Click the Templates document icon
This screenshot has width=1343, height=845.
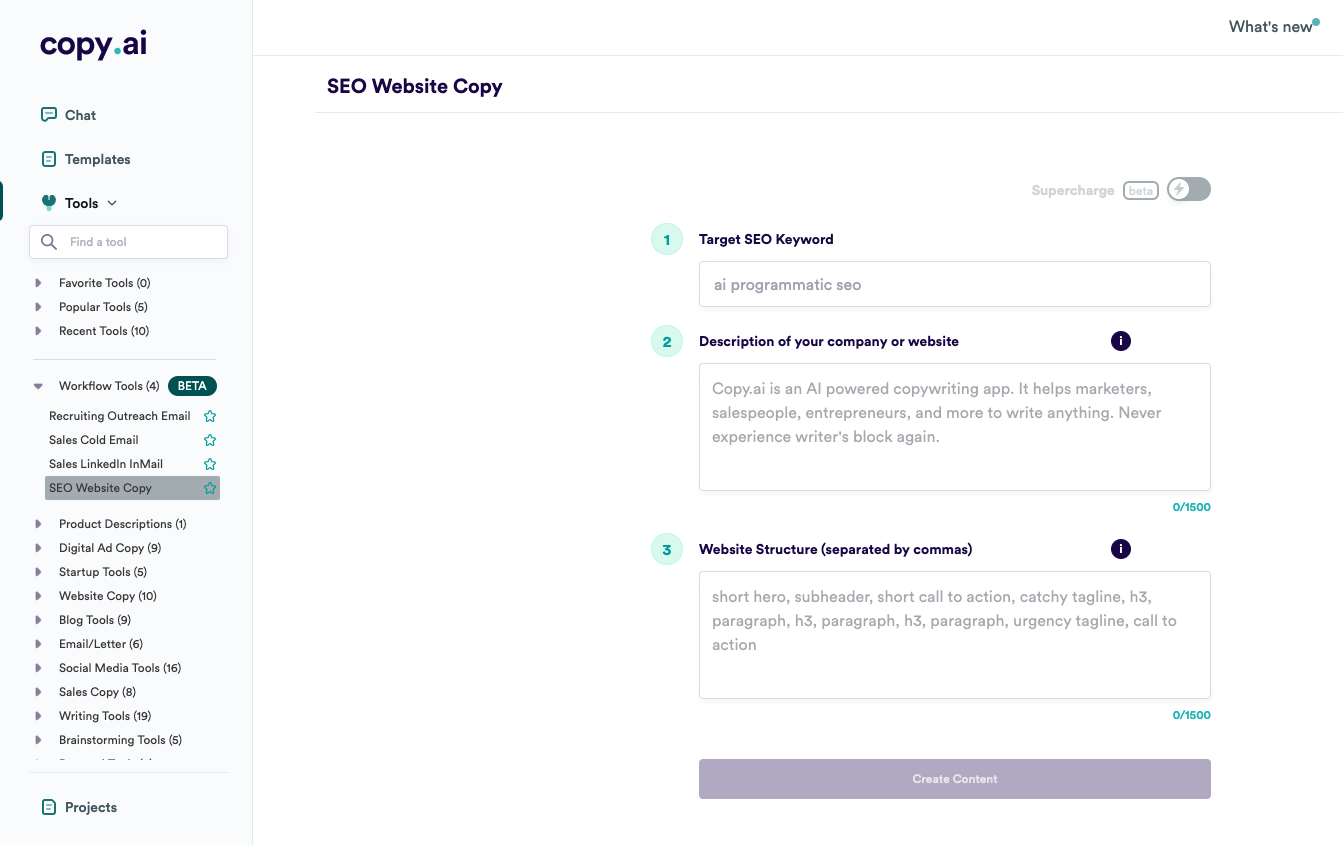(x=48, y=159)
